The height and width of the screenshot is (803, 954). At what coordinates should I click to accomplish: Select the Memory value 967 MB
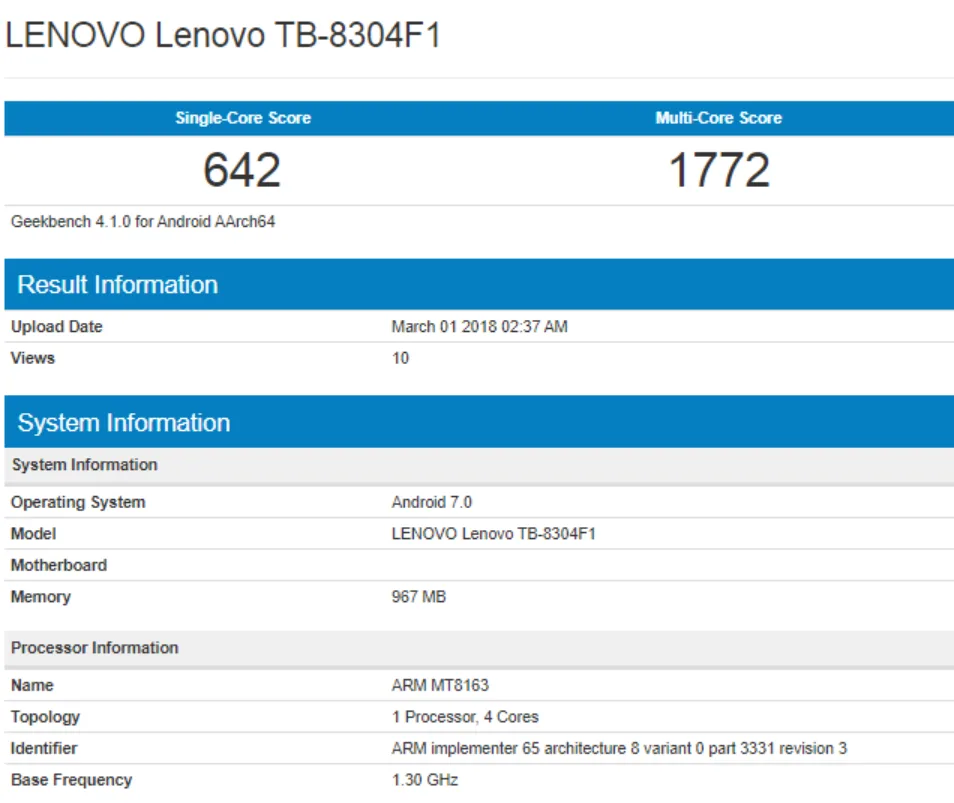(419, 596)
